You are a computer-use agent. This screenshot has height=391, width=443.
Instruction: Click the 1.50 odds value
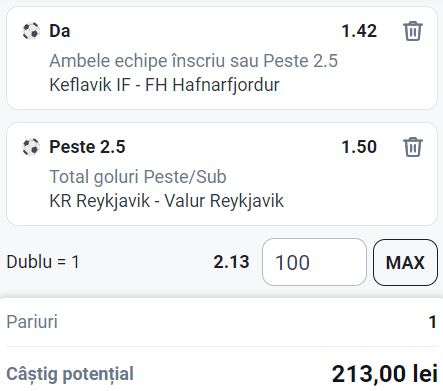(359, 147)
